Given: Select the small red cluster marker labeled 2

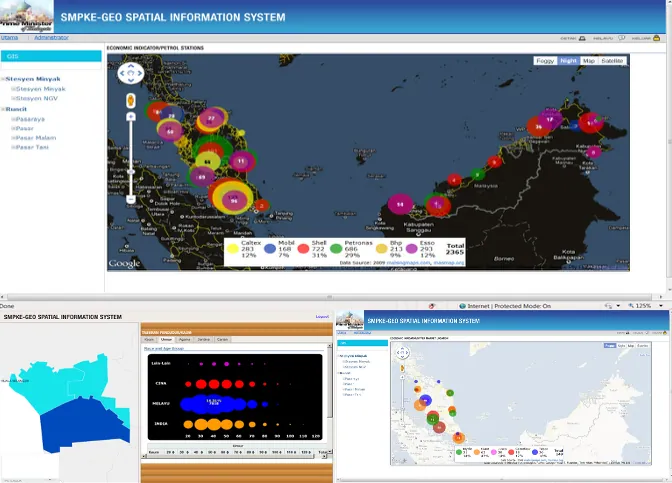Looking at the screenshot, I should point(262,206).
